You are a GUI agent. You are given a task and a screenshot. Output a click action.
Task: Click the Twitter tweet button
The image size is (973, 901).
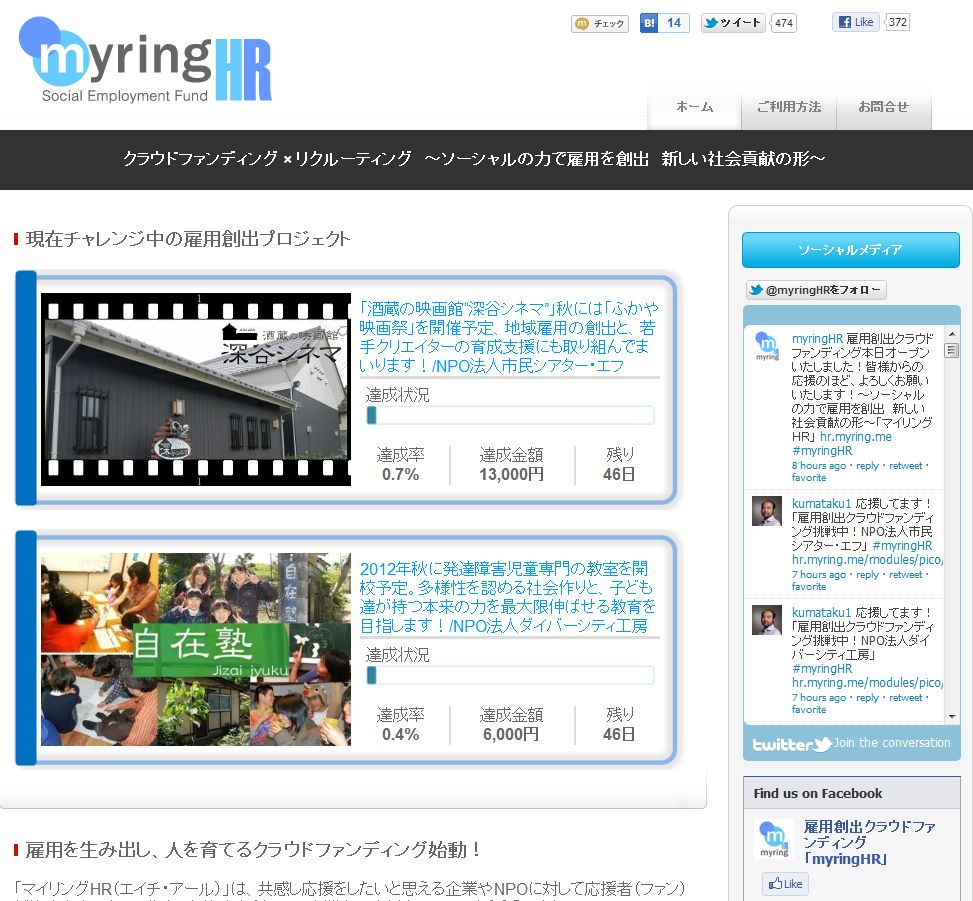pos(733,23)
